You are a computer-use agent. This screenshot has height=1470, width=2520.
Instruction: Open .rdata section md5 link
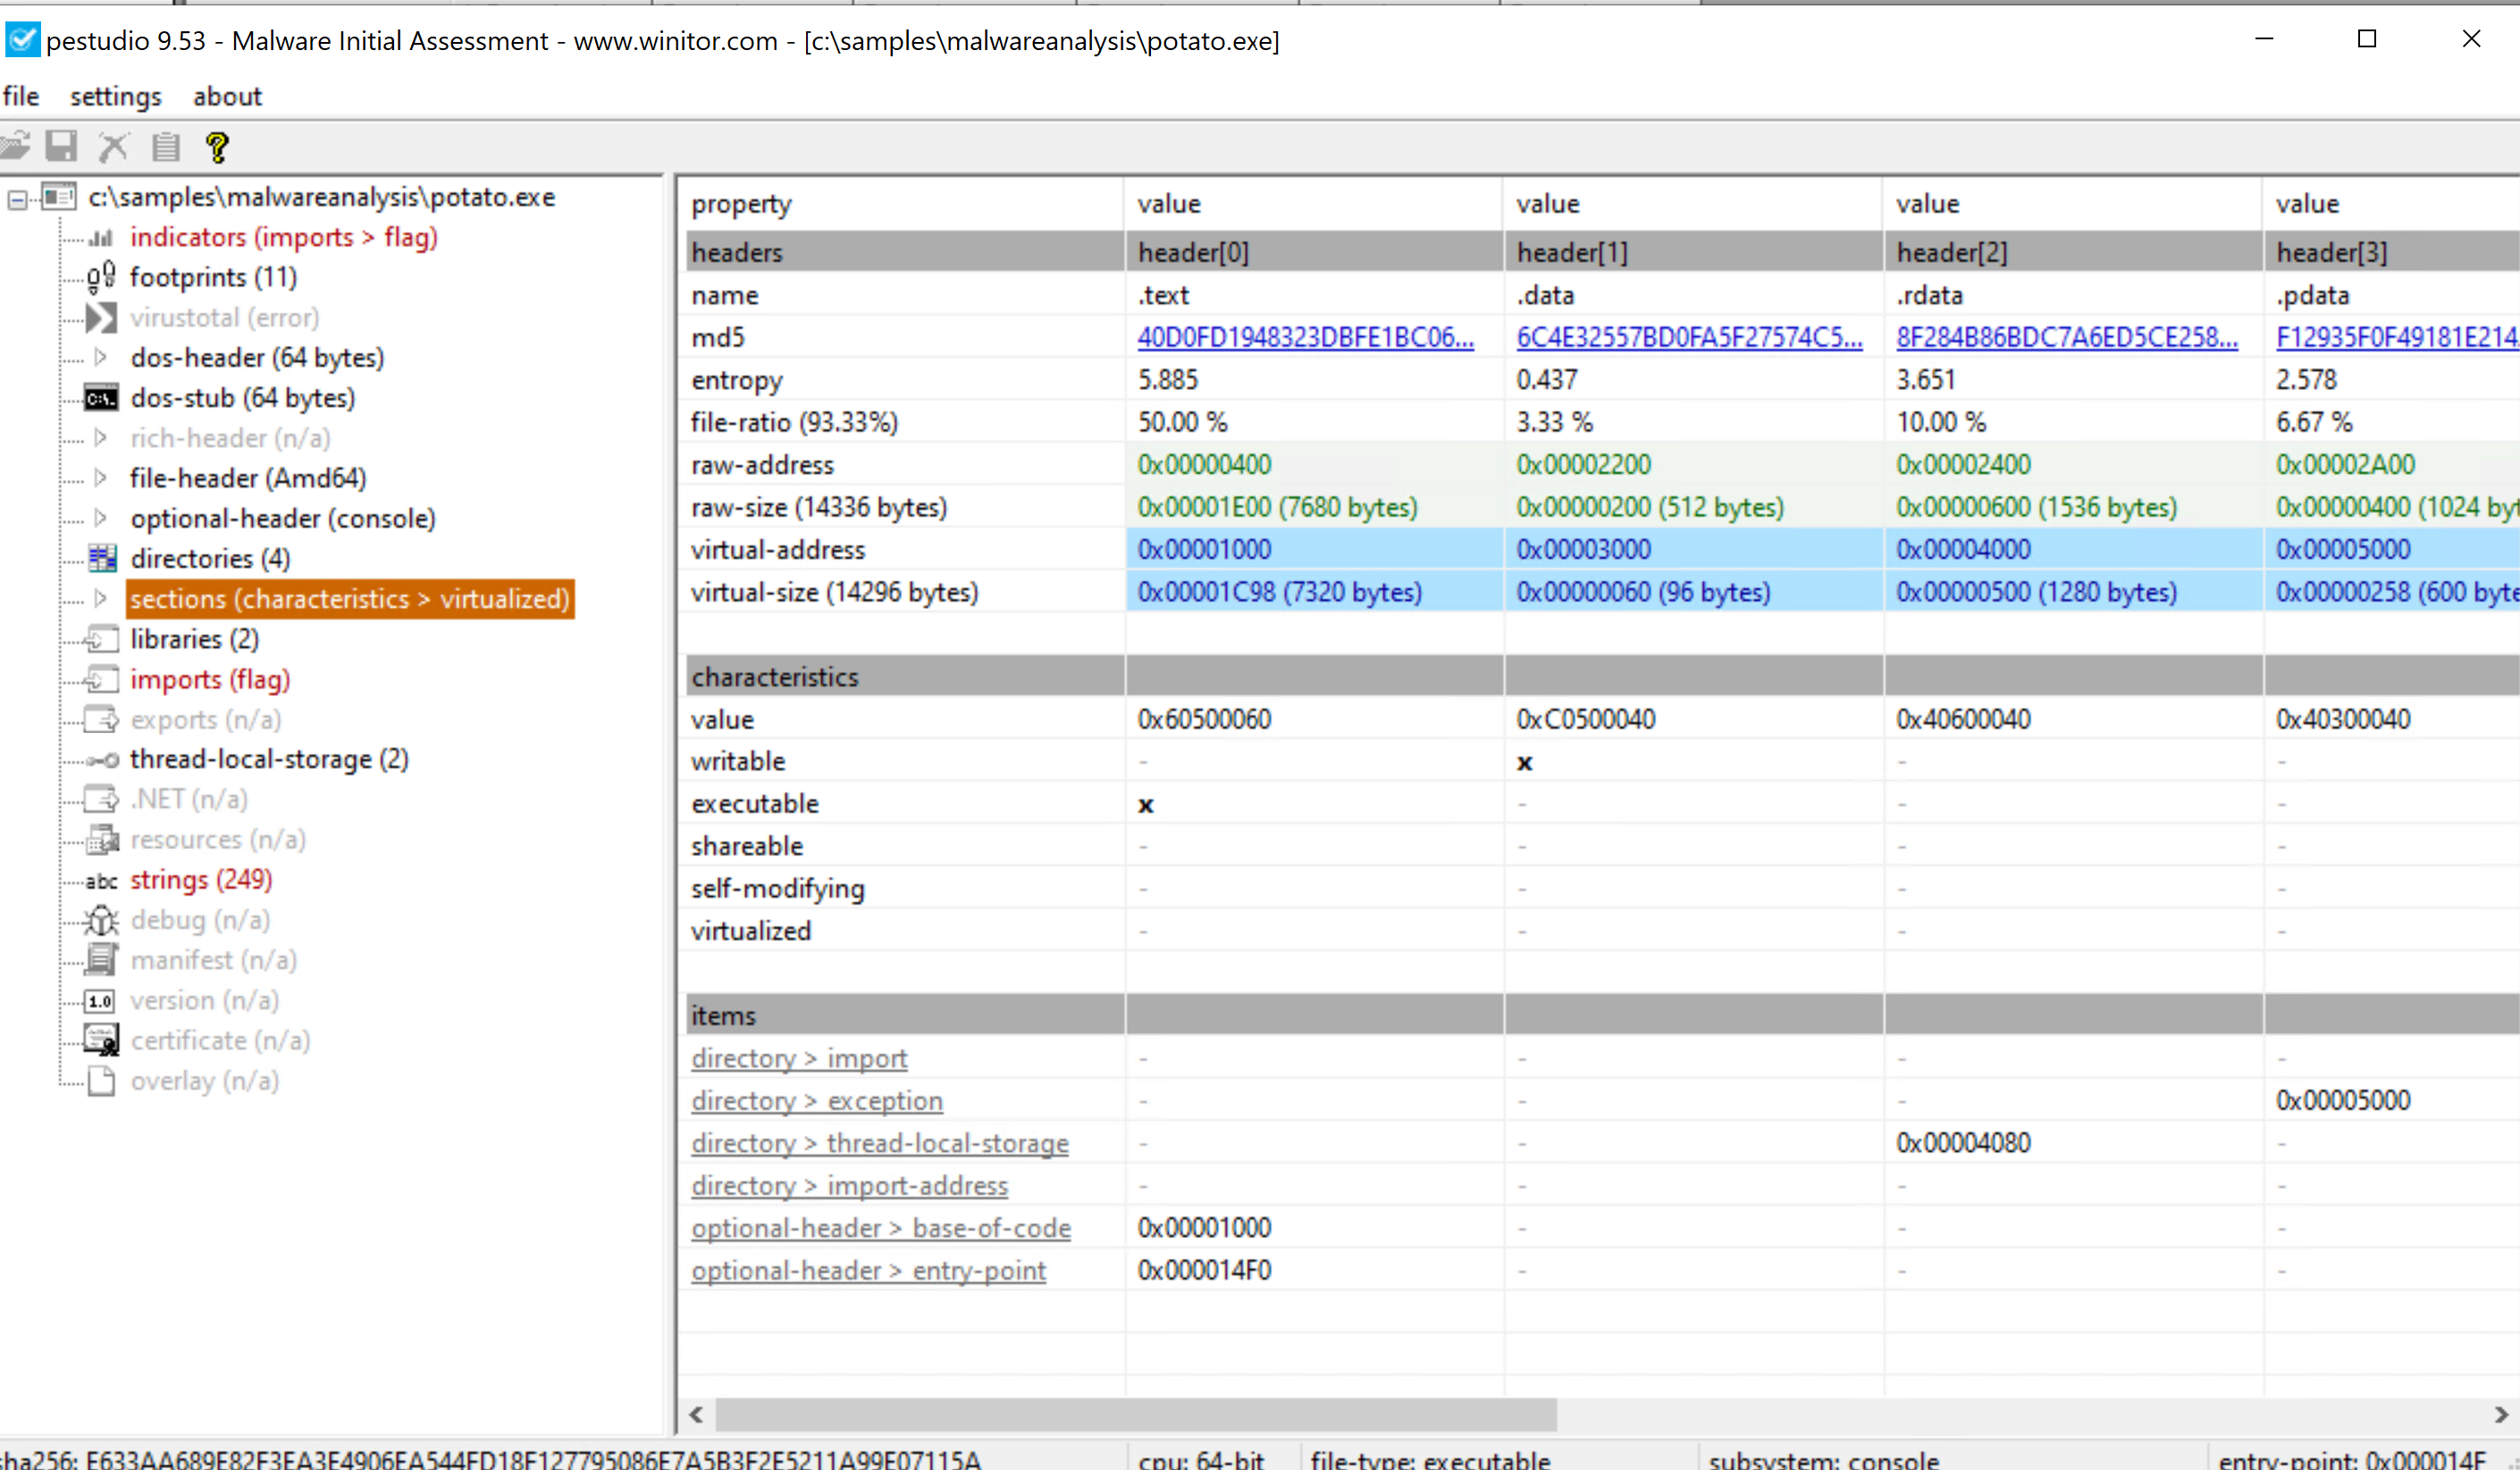pos(2067,337)
